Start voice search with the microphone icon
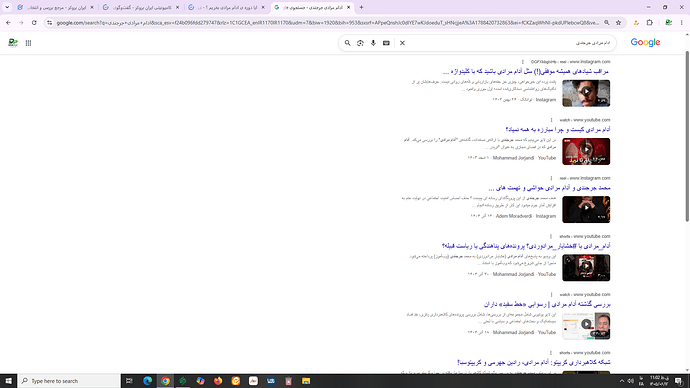 (373, 43)
